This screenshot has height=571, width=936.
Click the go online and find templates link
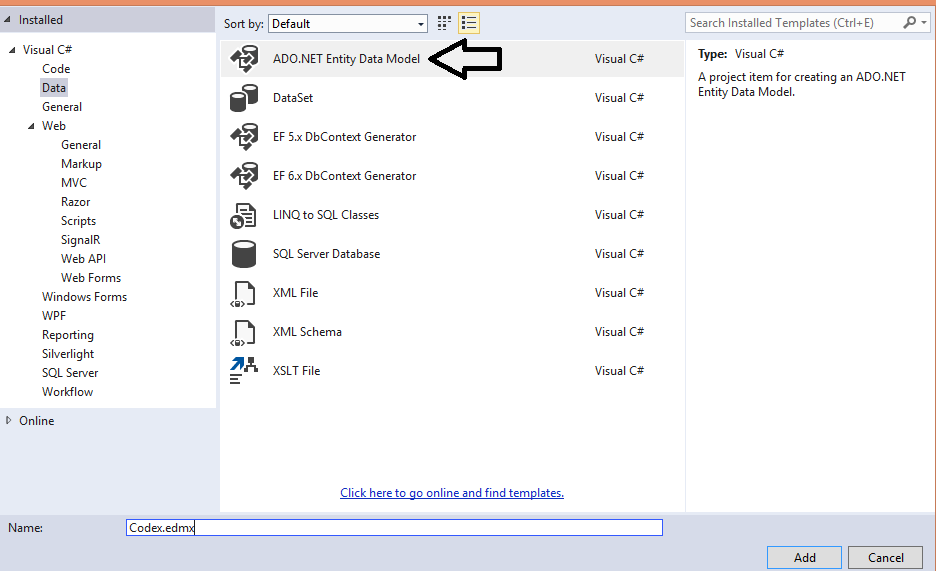tap(452, 493)
